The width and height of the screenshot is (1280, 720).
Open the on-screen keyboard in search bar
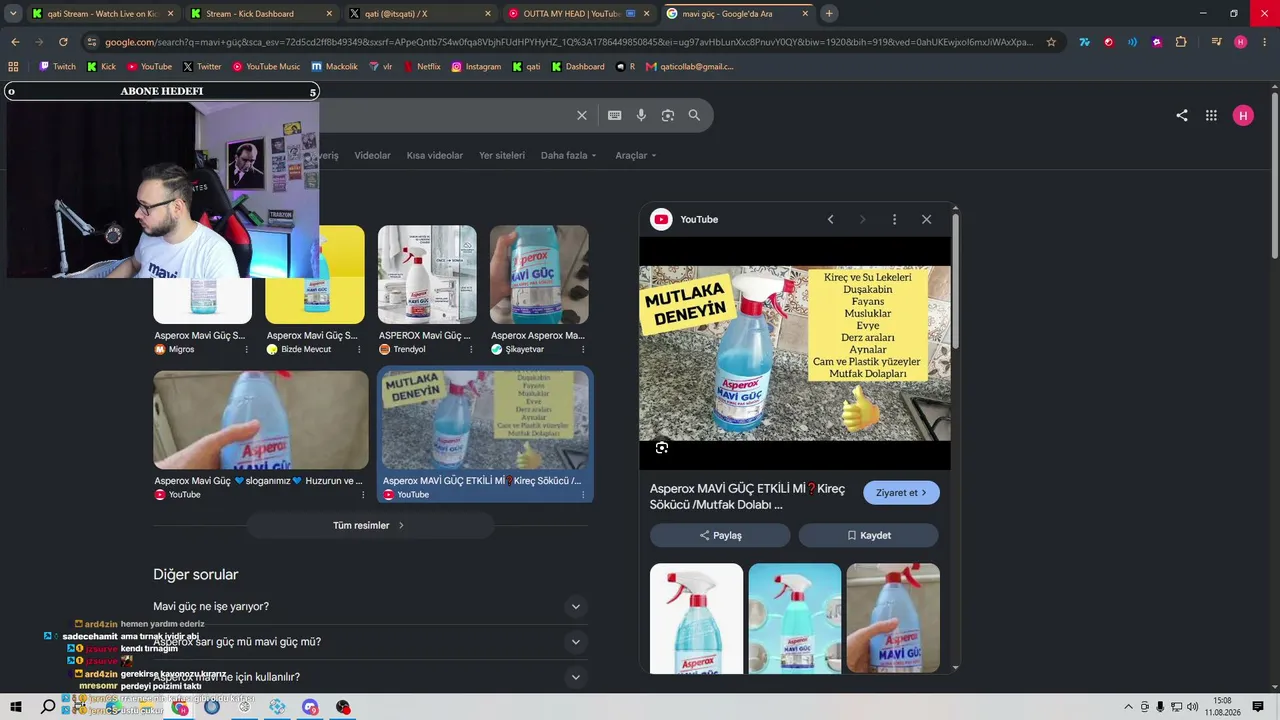[x=615, y=115]
